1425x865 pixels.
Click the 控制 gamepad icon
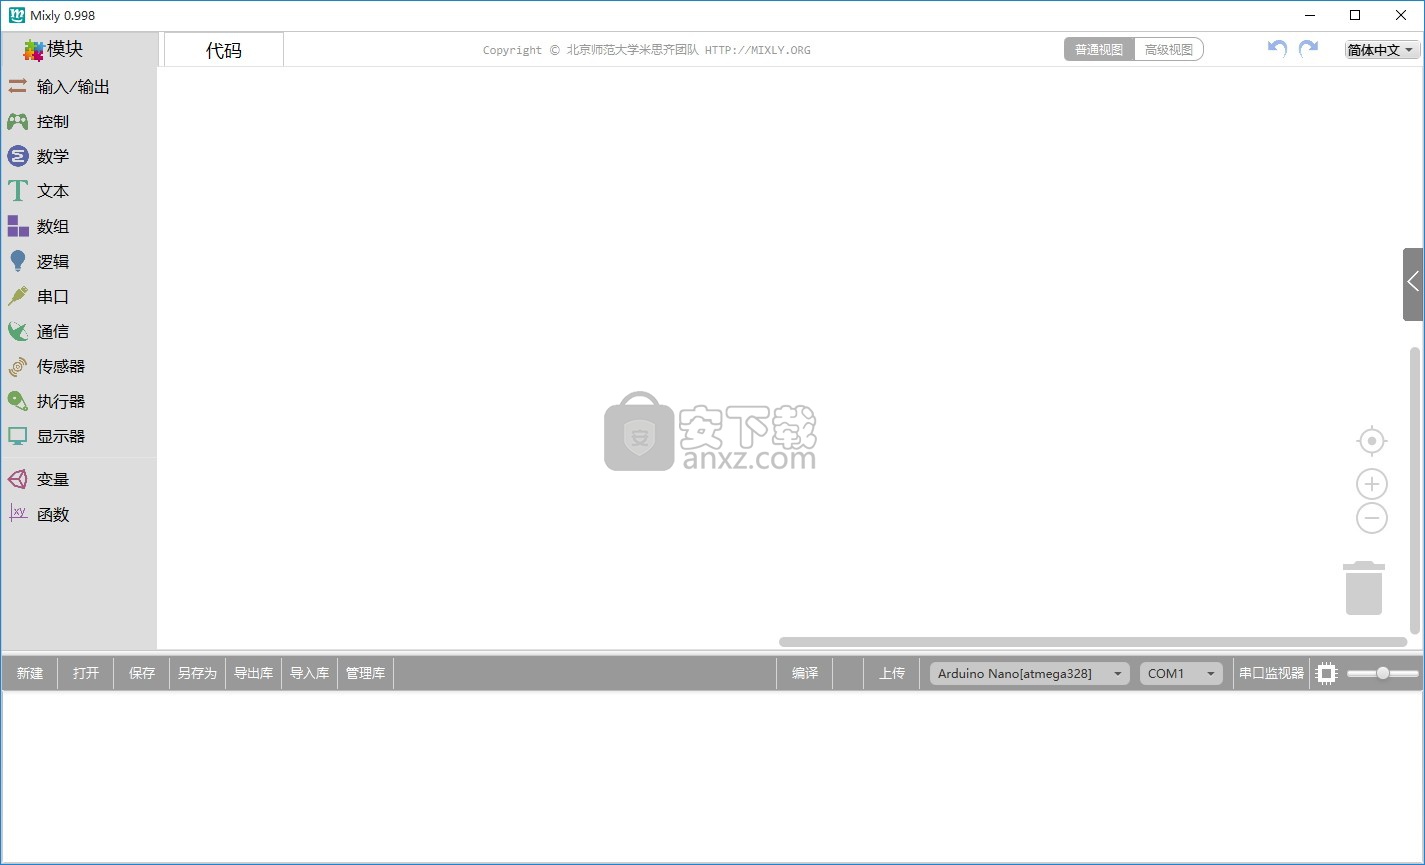(x=17, y=122)
